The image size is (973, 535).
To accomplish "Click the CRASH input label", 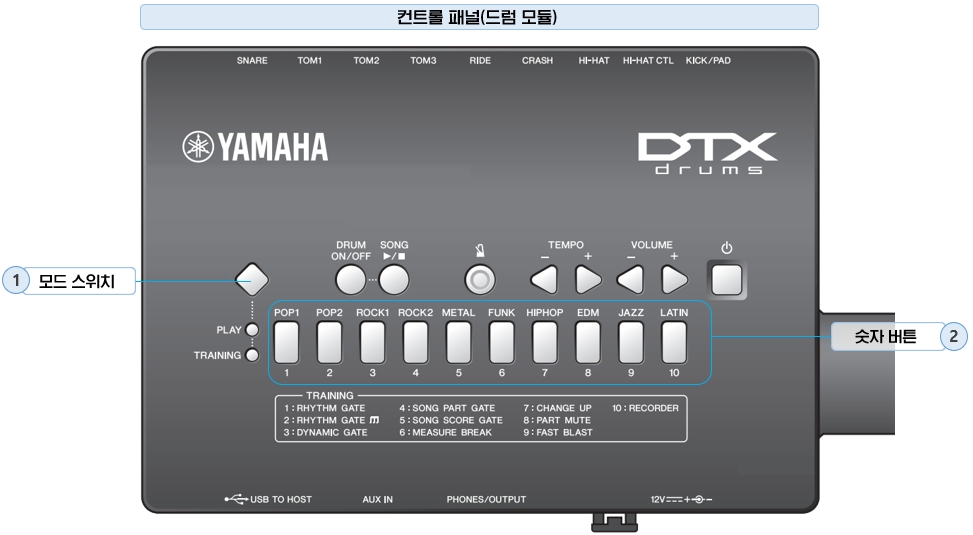I will tap(537, 60).
